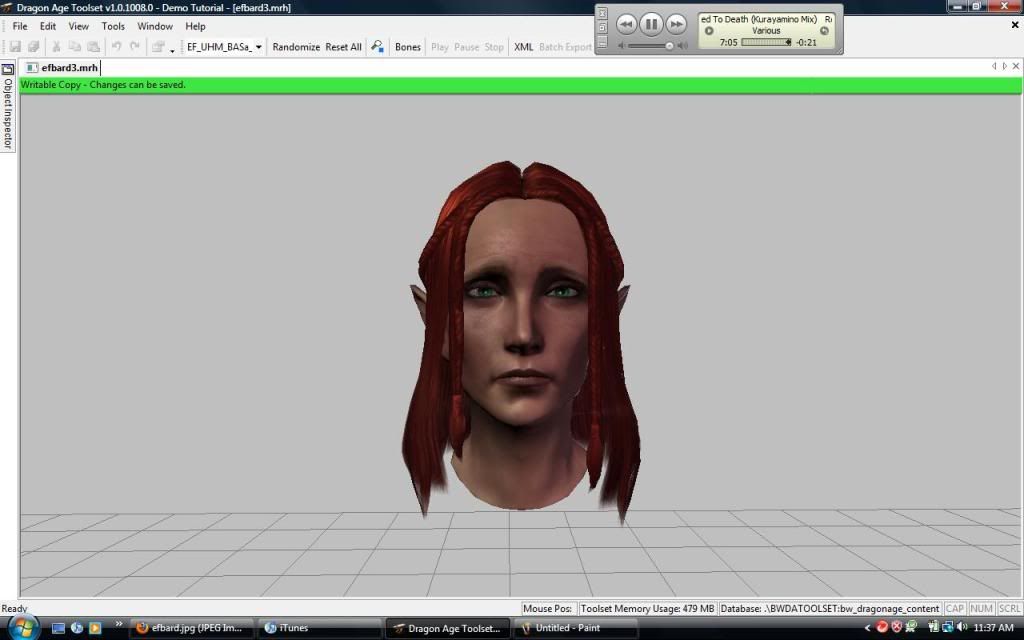Skip to next track in iTunes
Image resolution: width=1024 pixels, height=640 pixels.
click(x=677, y=23)
